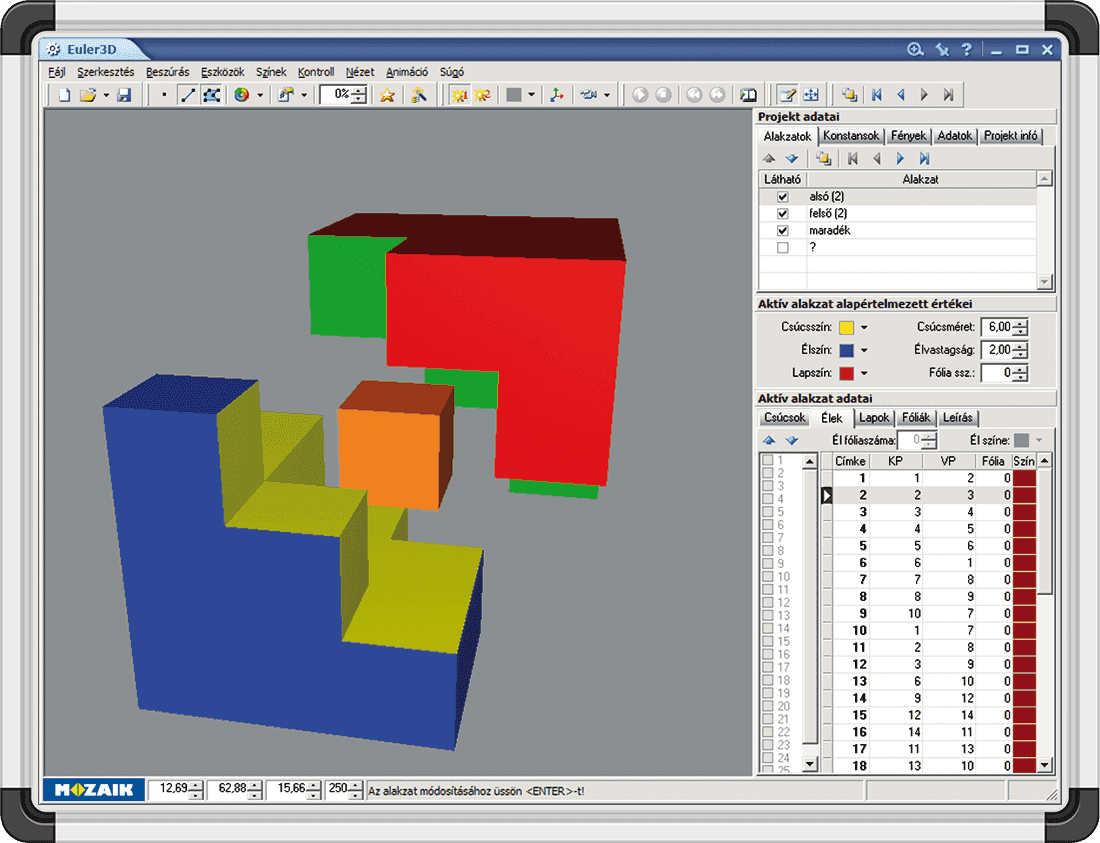Click the save (floppy disk) toolbar icon
This screenshot has width=1100, height=843.
coord(125,95)
